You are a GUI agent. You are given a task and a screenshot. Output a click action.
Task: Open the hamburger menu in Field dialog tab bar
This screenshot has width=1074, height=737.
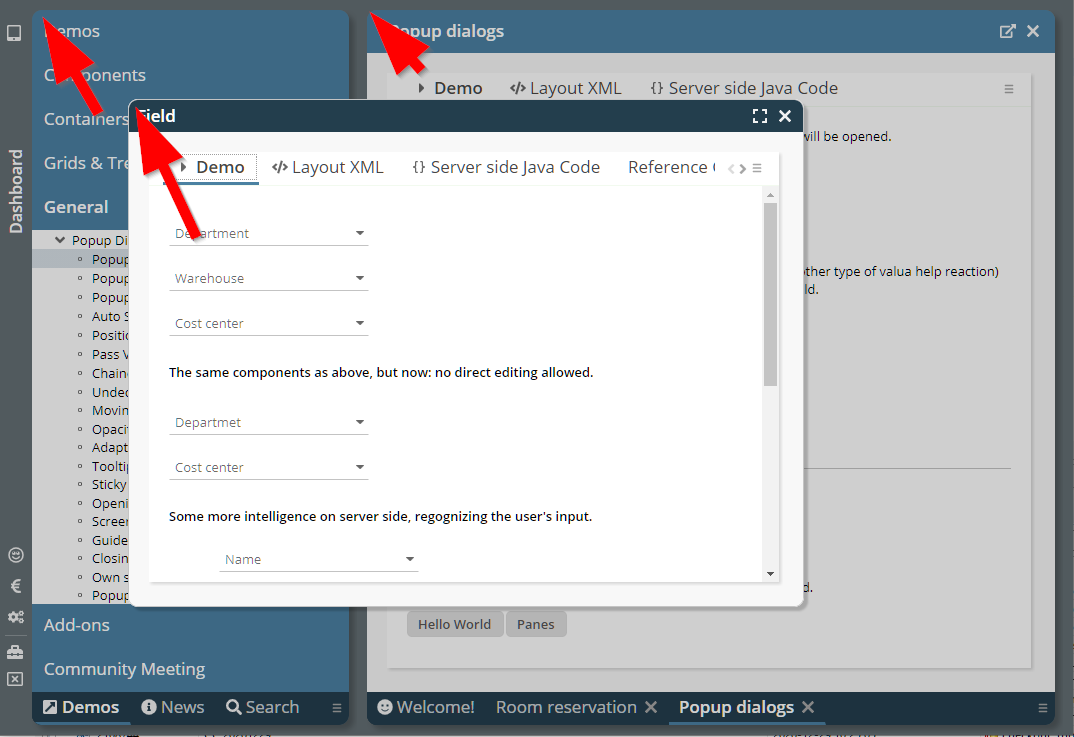coord(757,168)
